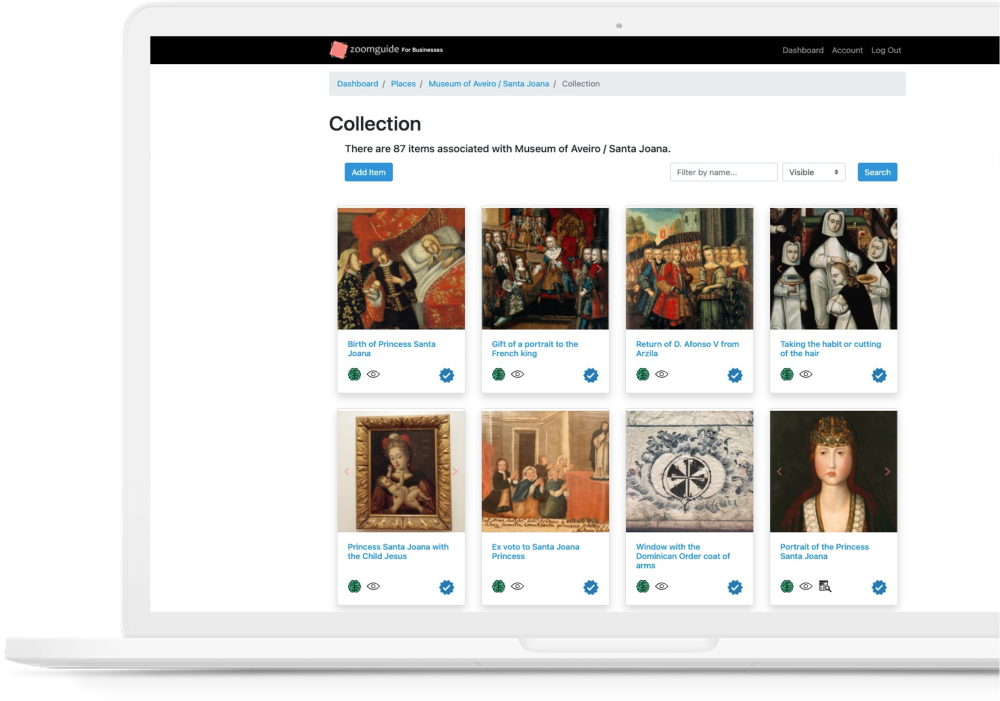The width and height of the screenshot is (1000, 701).
Task: Click the Gift of a portrait painting thumbnail
Action: pos(545,269)
